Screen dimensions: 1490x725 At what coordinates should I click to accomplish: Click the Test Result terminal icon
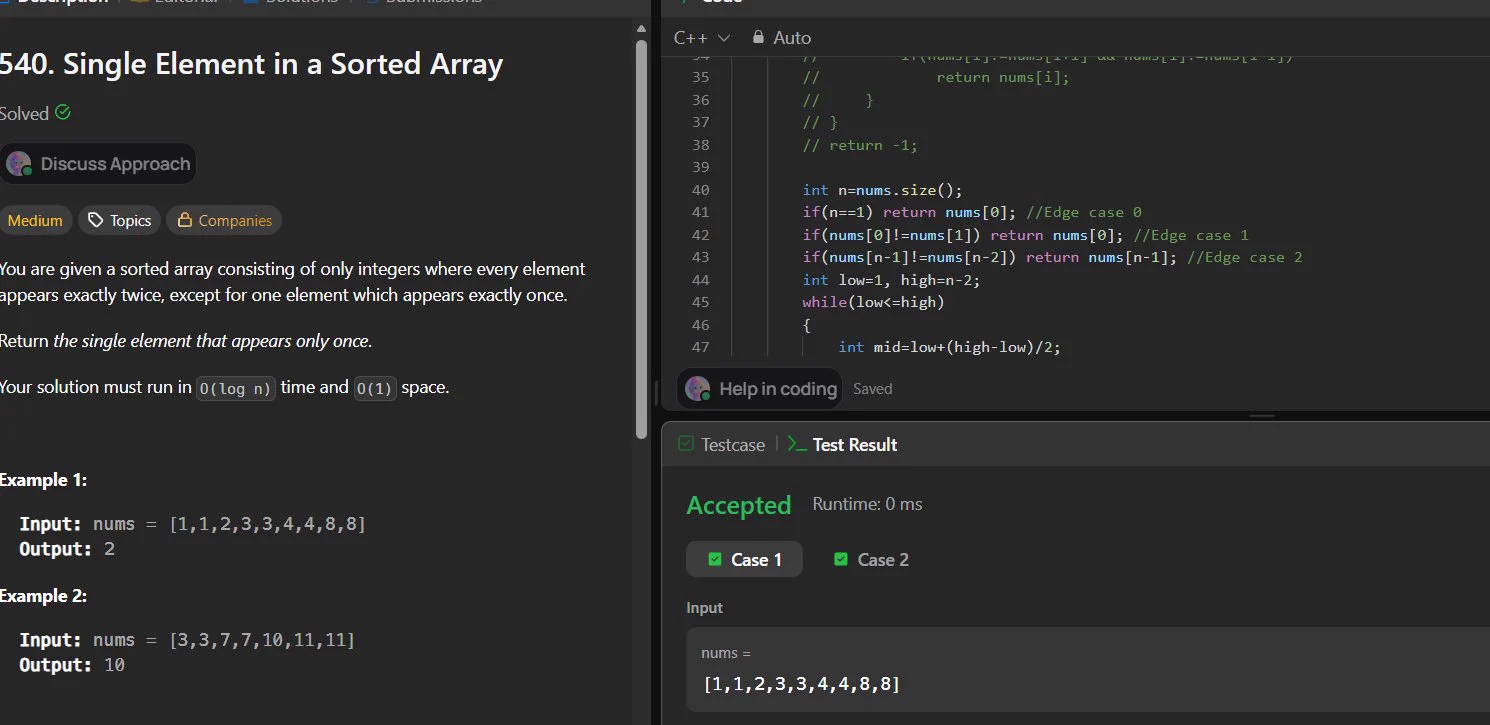(796, 444)
